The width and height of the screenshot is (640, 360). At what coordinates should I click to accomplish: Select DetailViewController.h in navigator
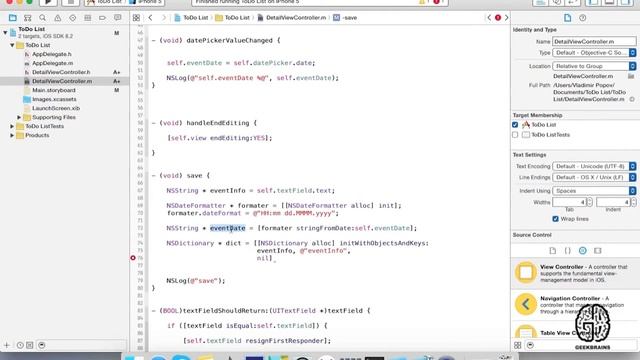tap(61, 72)
